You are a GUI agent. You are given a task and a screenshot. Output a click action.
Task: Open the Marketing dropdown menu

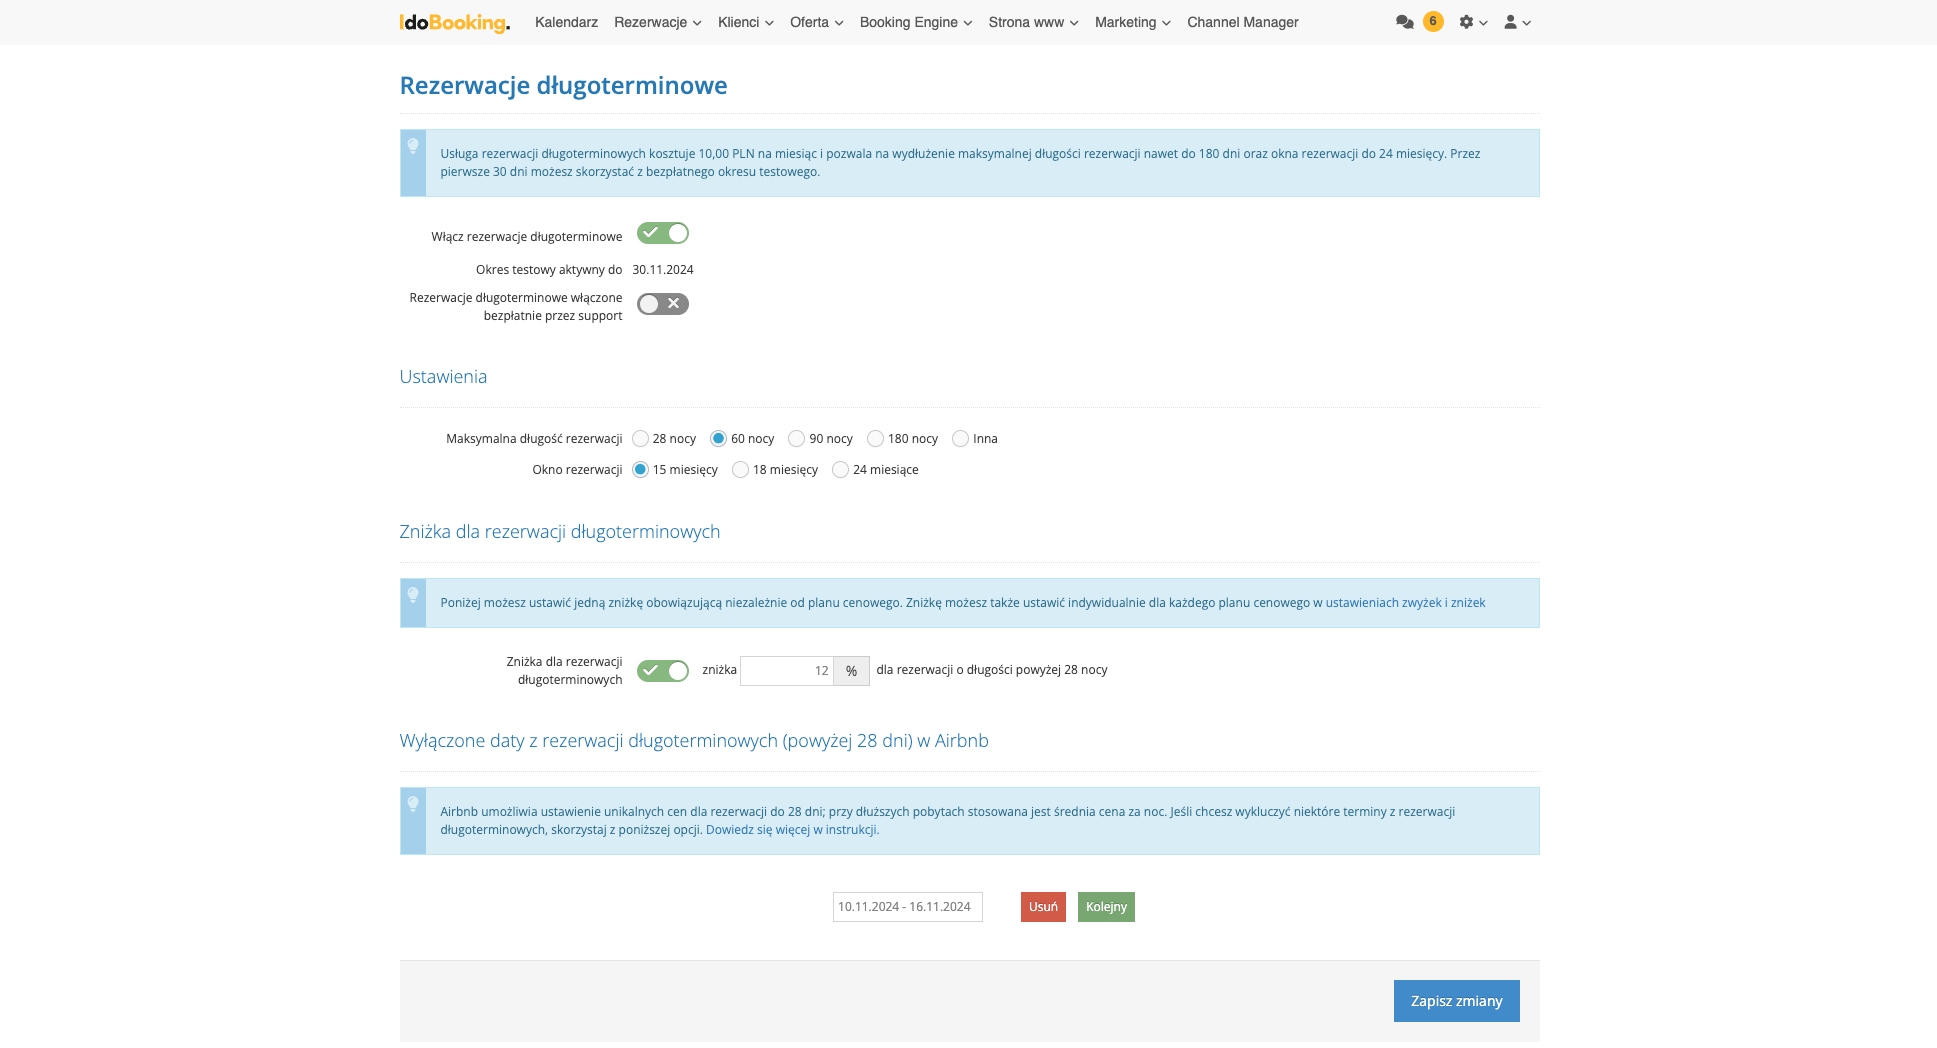pos(1132,22)
